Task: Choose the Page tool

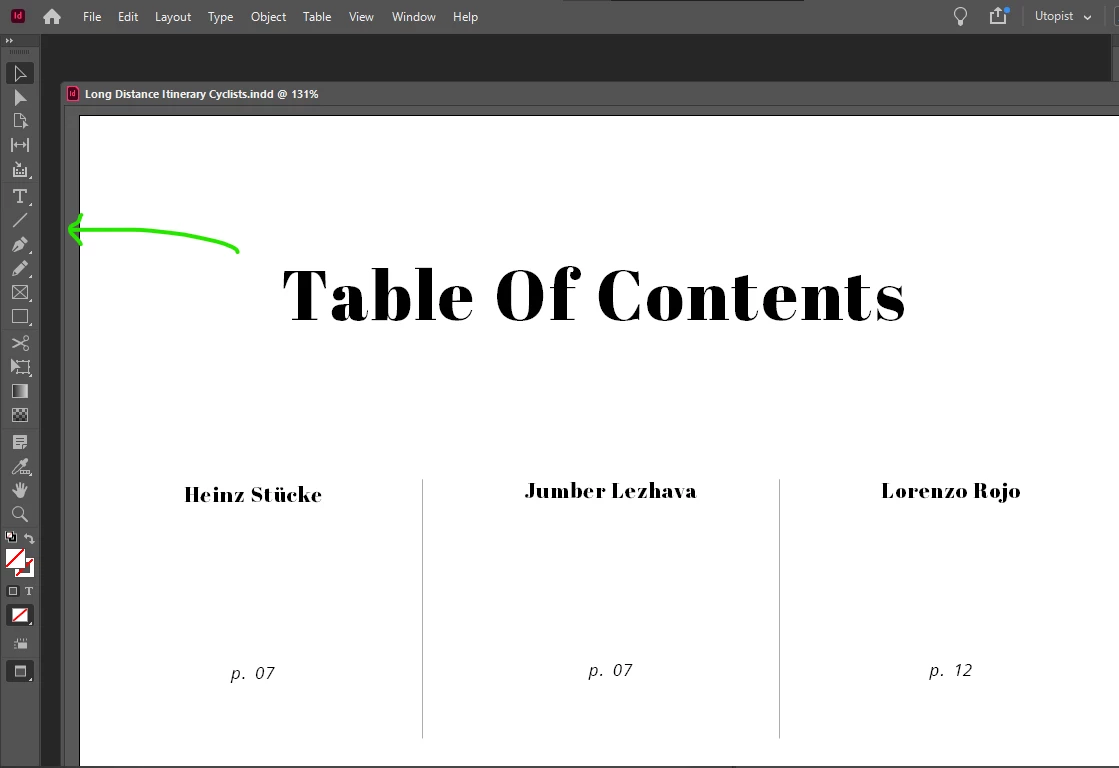Action: pos(20,121)
